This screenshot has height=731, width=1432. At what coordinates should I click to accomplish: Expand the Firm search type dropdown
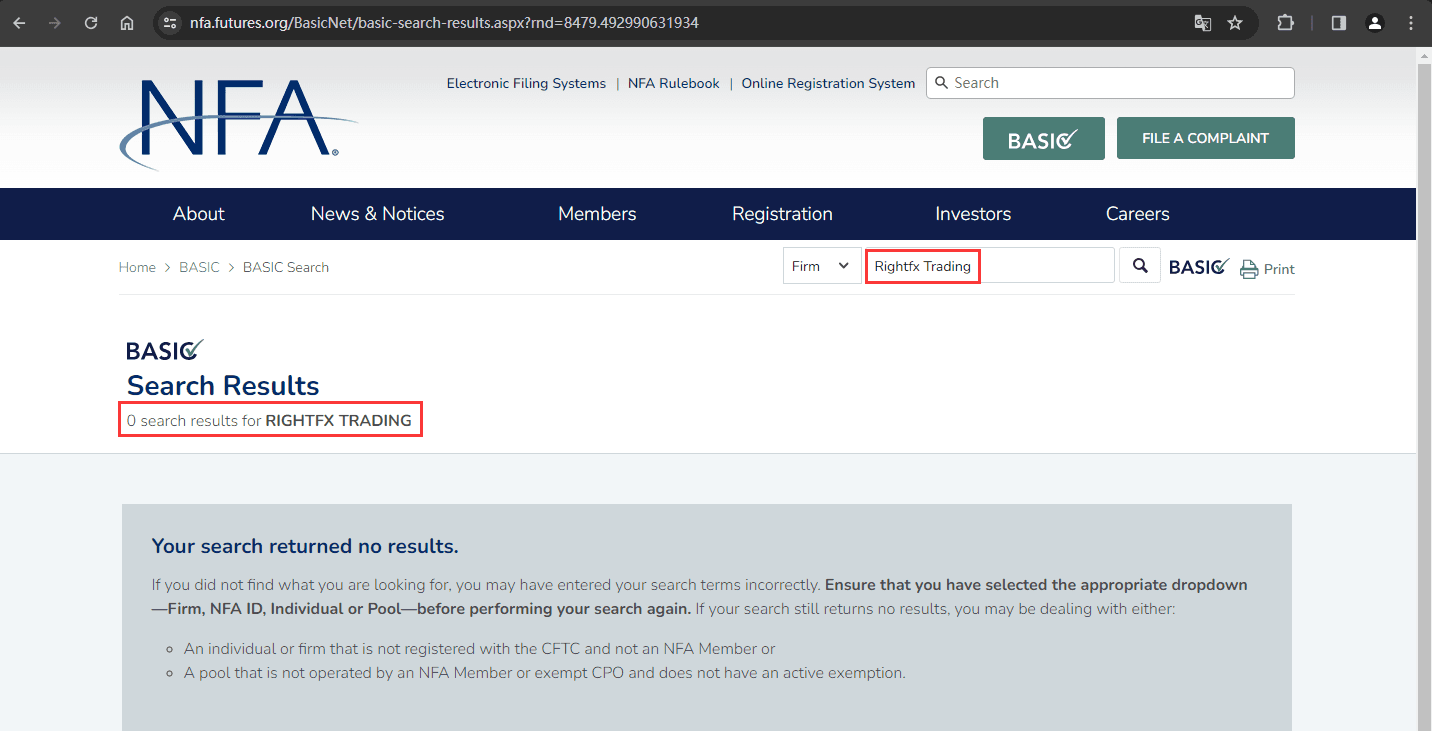(x=822, y=266)
